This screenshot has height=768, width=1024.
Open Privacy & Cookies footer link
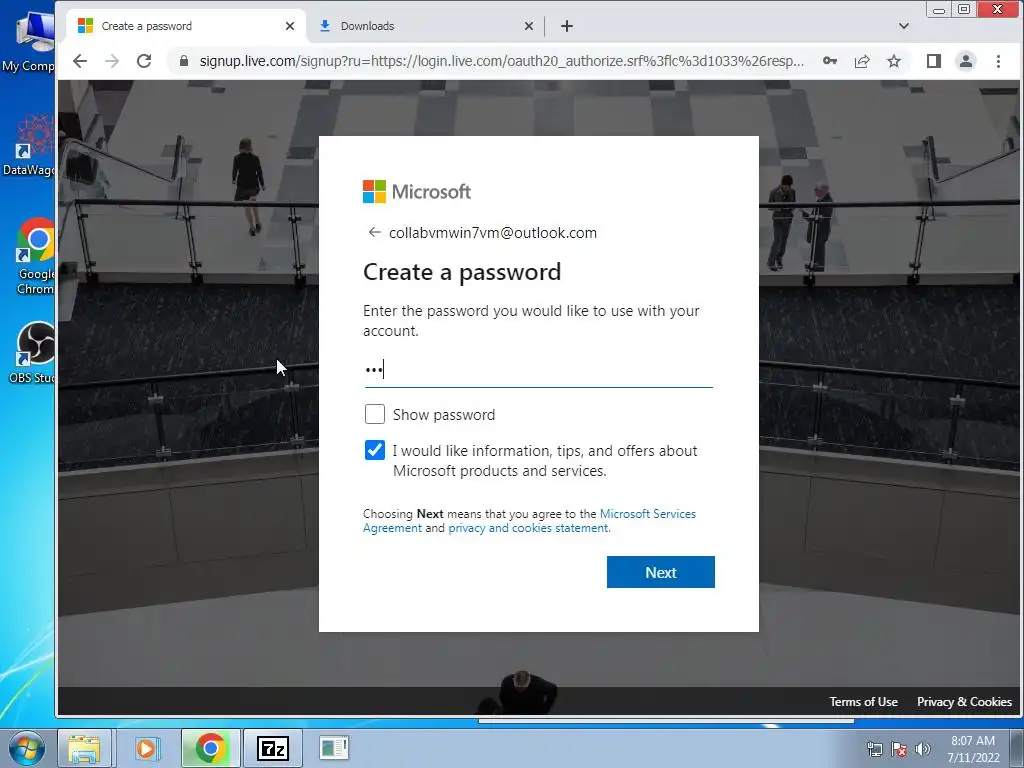tap(964, 701)
